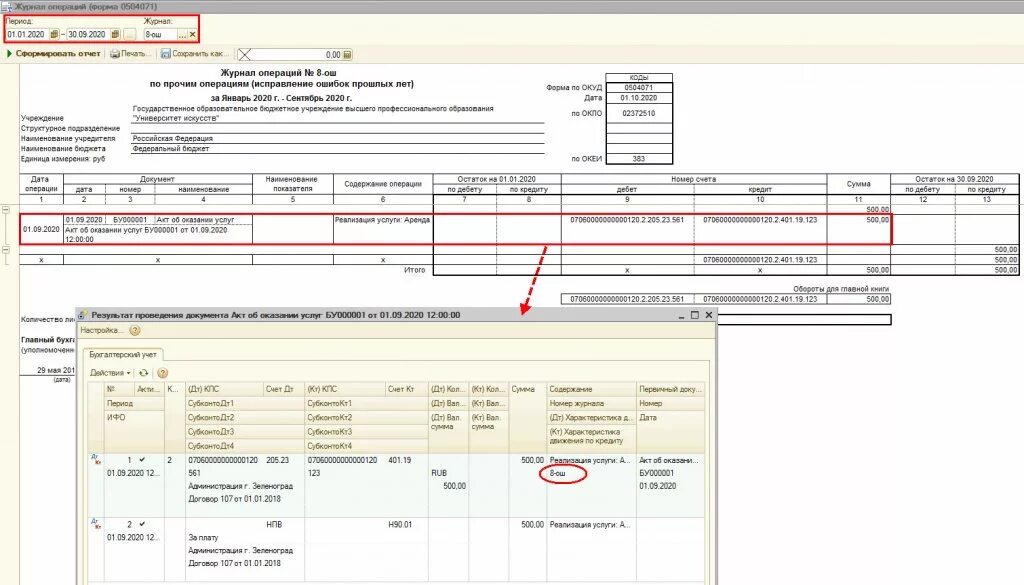
Task: Click debit account 07060000000000120.2.205.23.561 in report row
Action: [627, 220]
